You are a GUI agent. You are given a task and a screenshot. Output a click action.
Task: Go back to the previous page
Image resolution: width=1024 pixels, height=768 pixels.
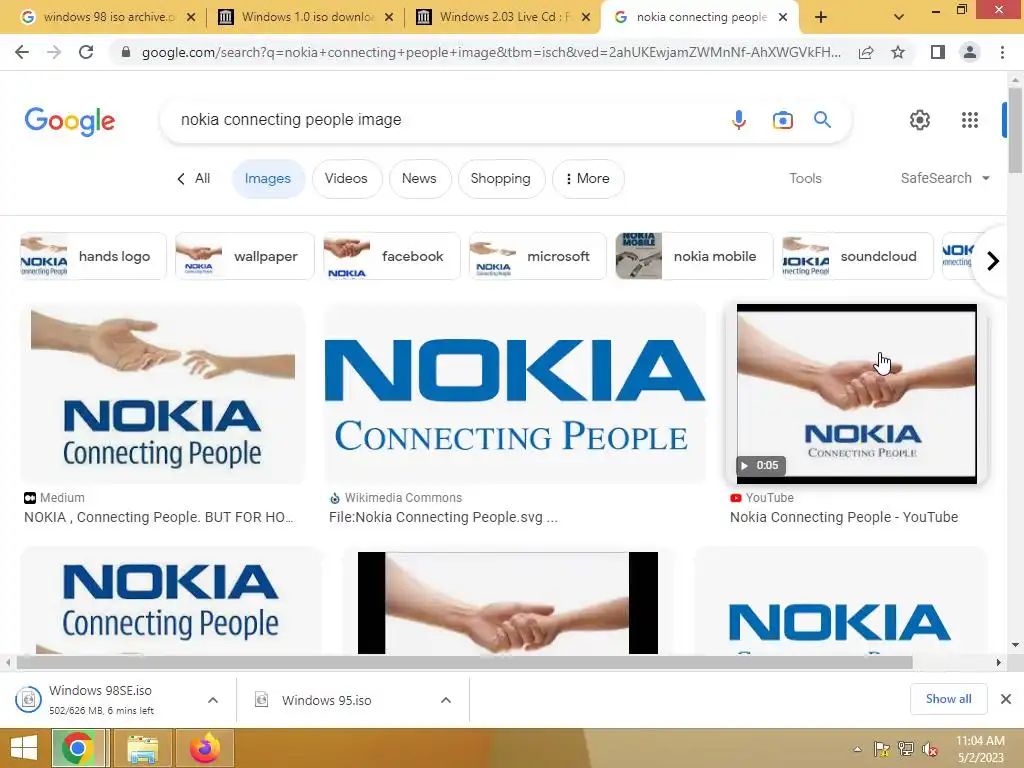22,52
